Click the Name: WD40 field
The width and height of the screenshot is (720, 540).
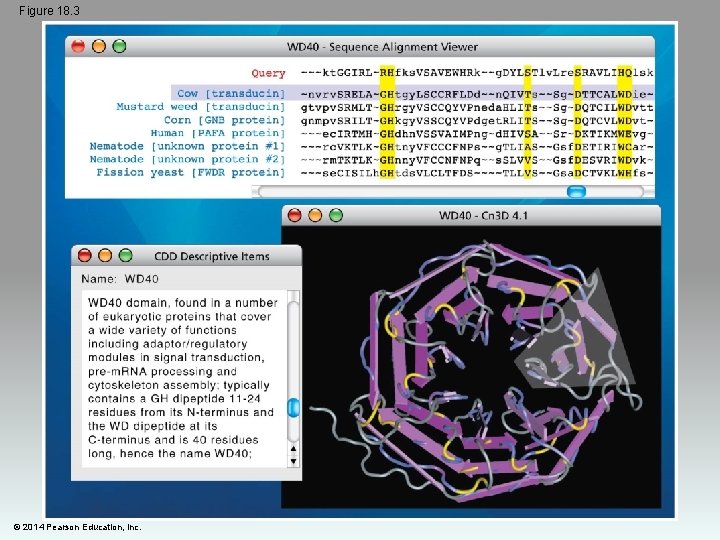(120, 279)
